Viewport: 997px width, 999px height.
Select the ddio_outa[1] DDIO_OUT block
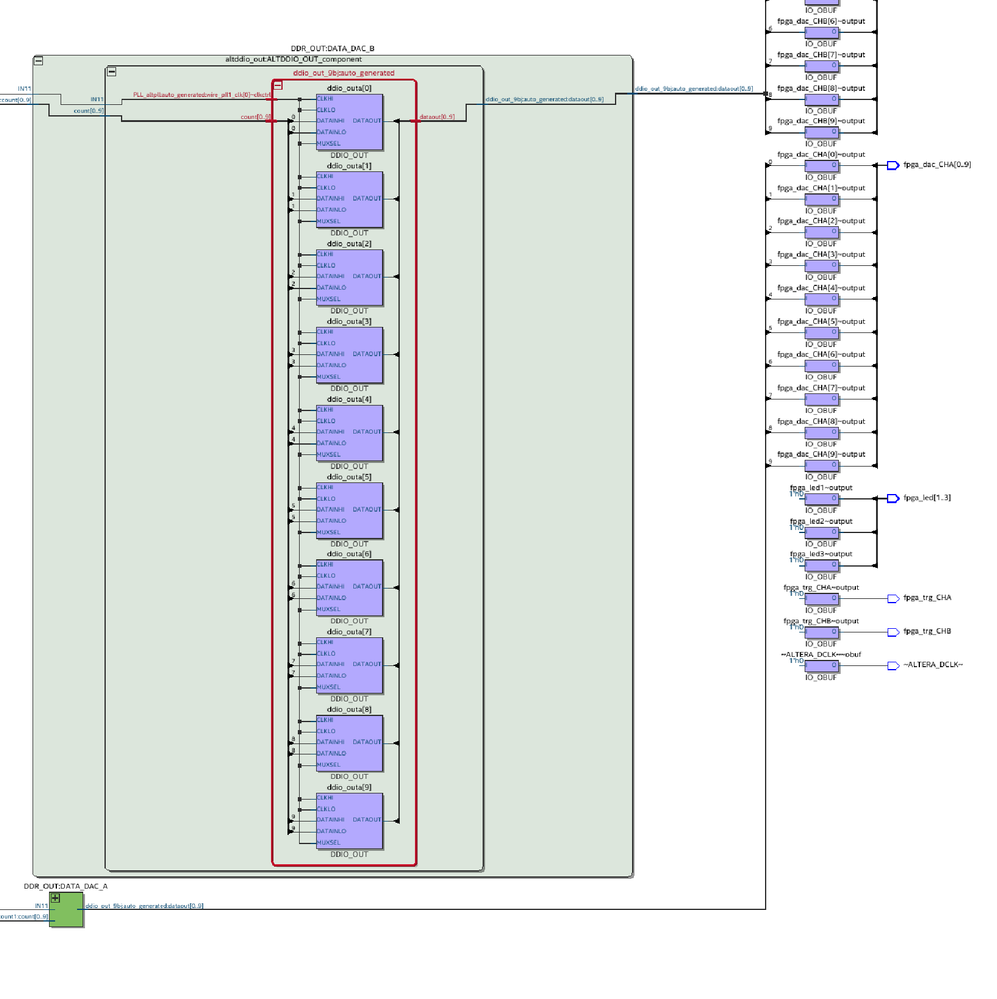pyautogui.click(x=350, y=200)
